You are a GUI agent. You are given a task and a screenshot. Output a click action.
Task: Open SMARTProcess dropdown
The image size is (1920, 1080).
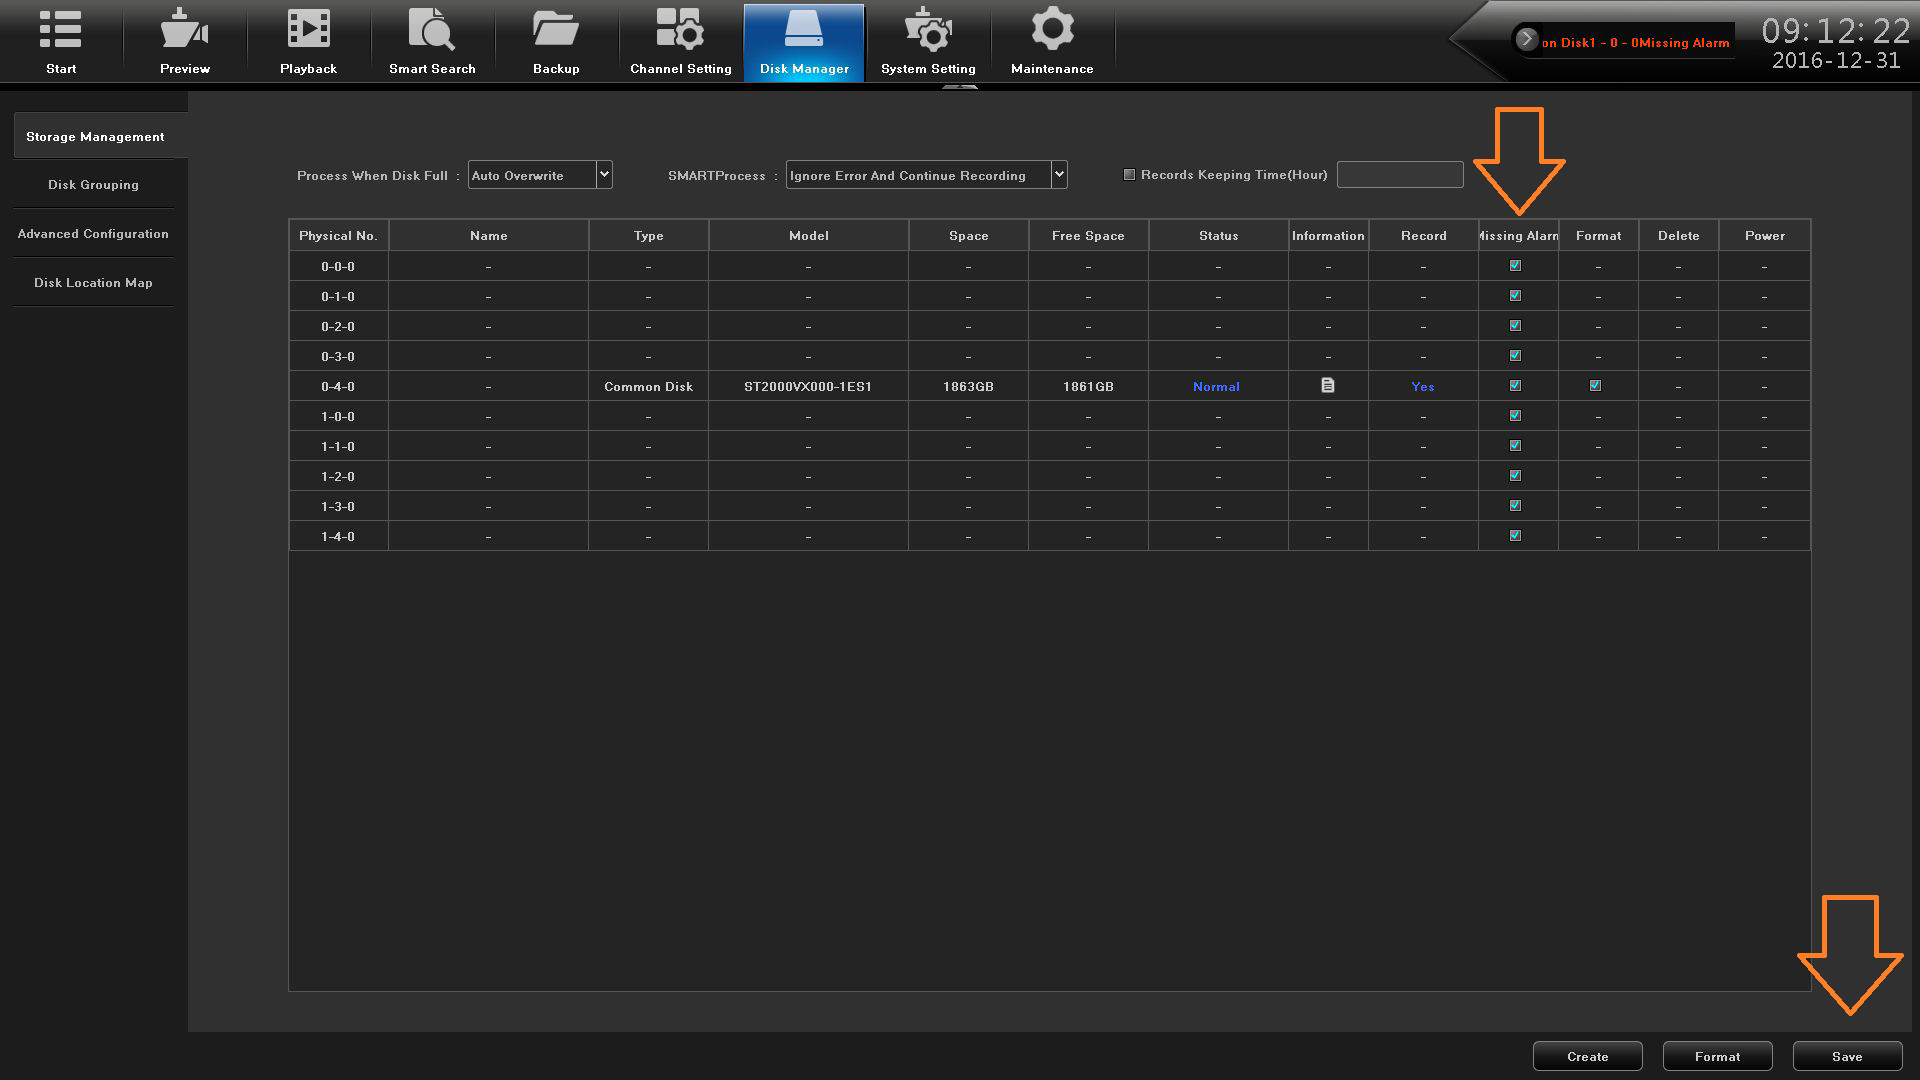point(926,175)
